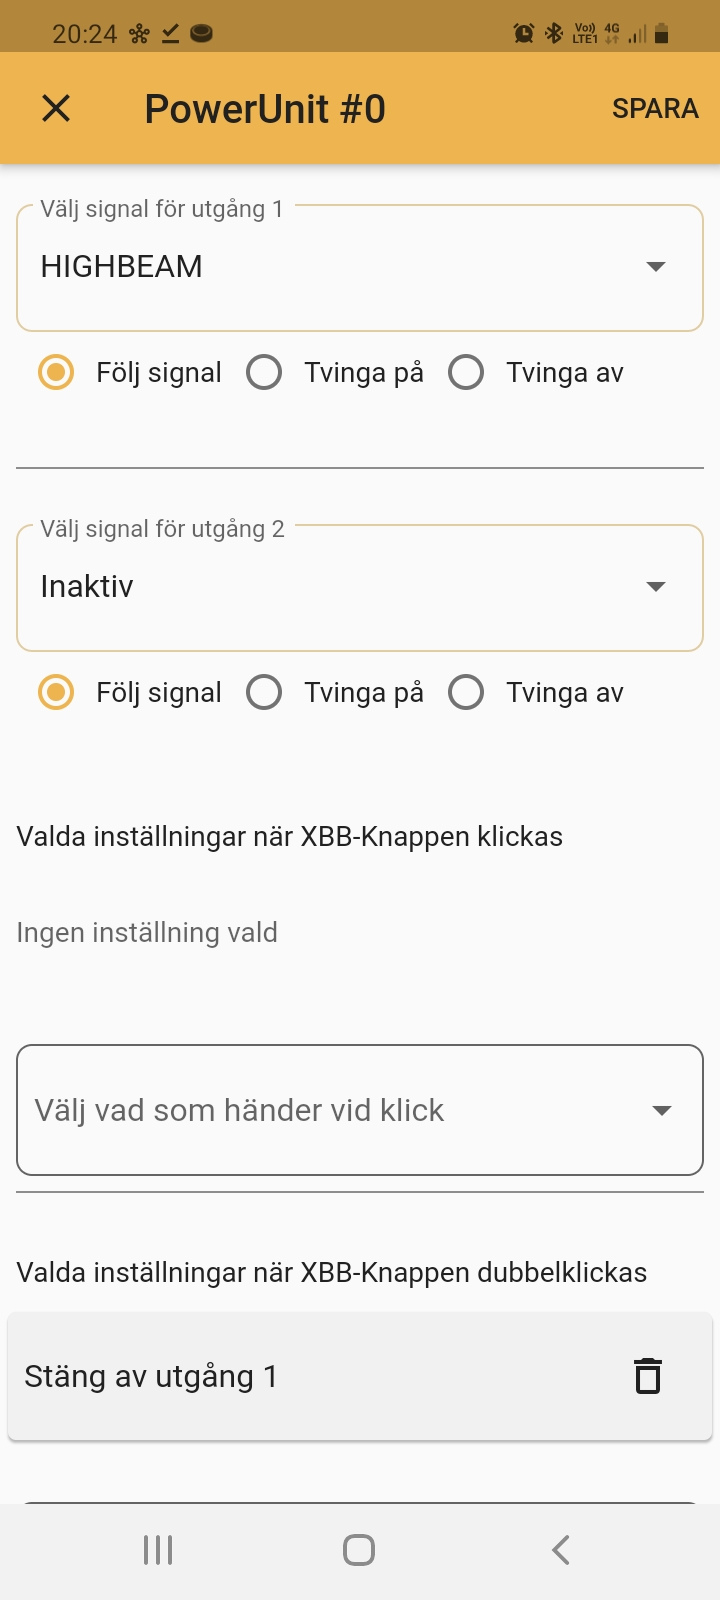Select 'Följ signal' for utgång 1

point(56,373)
